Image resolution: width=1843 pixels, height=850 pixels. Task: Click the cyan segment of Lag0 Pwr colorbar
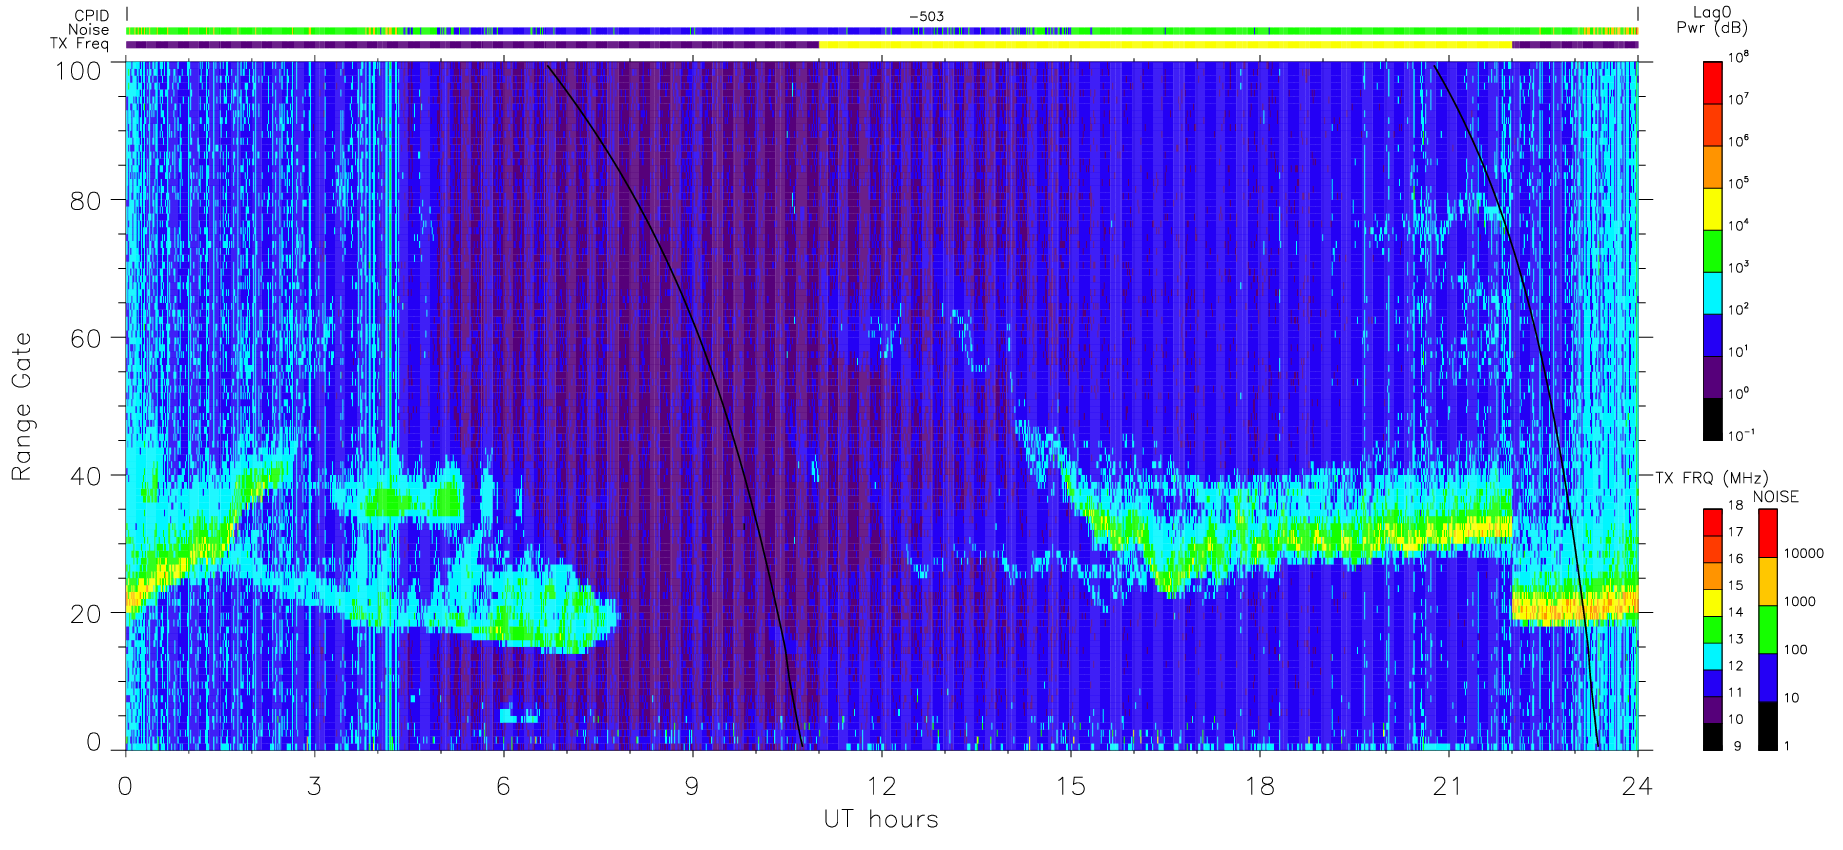pyautogui.click(x=1713, y=293)
